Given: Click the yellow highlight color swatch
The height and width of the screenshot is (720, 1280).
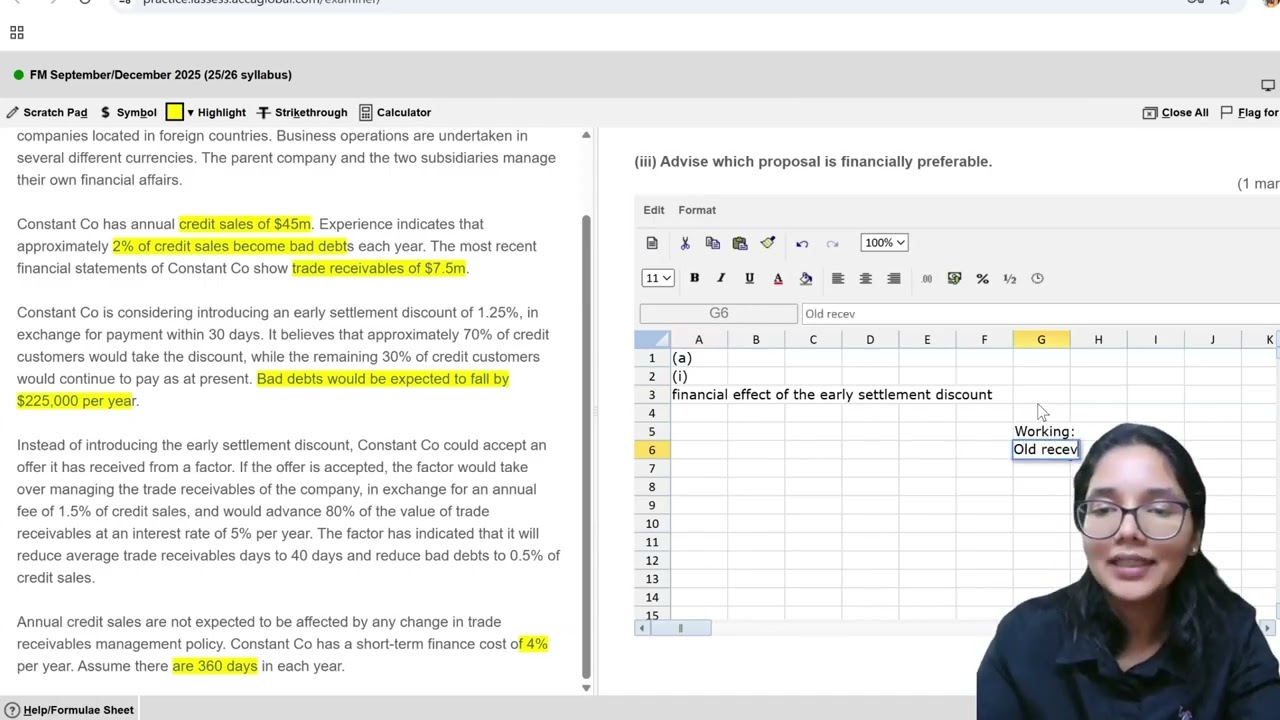Looking at the screenshot, I should tap(174, 112).
